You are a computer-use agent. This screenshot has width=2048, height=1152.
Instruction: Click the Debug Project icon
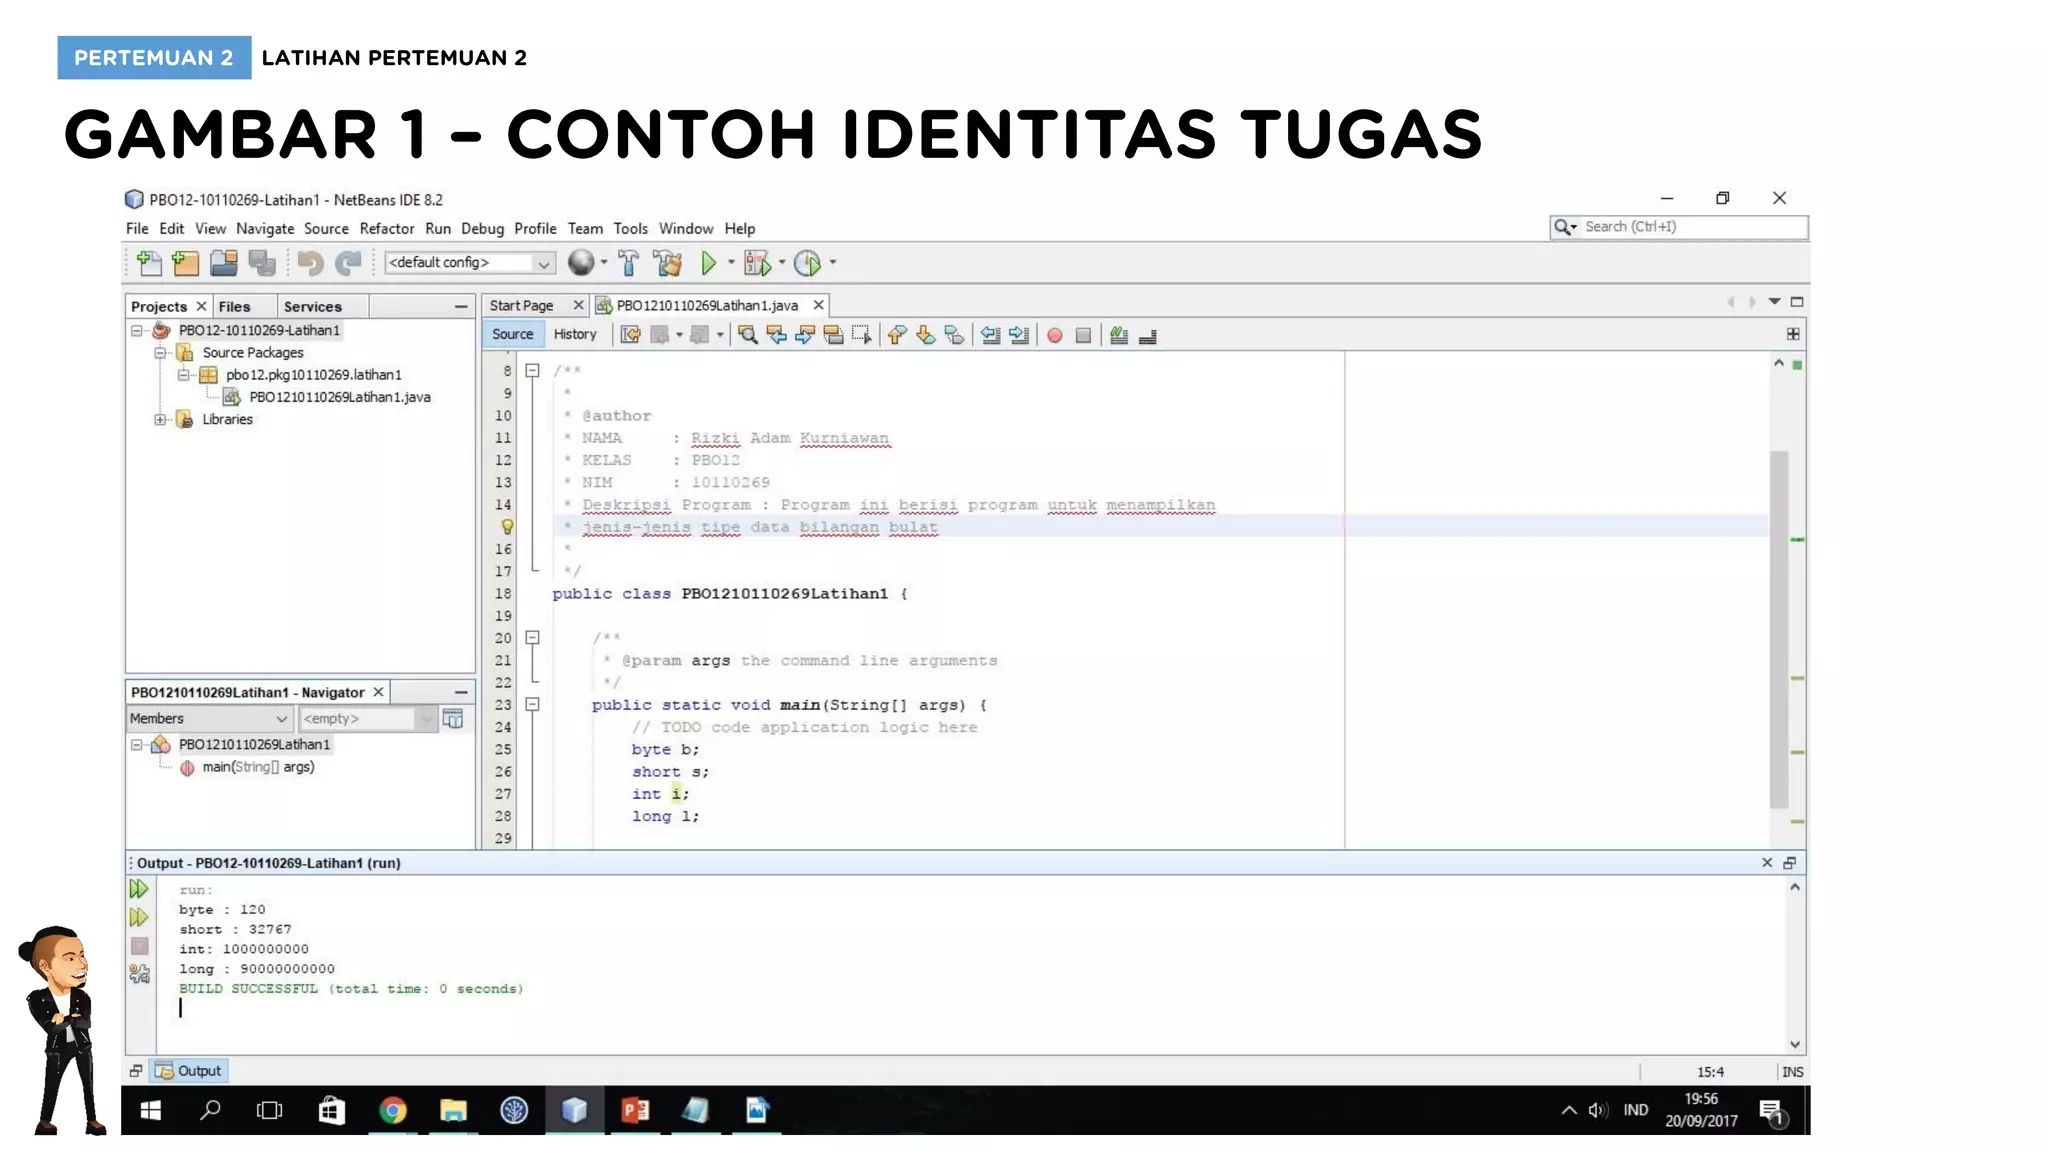tap(757, 263)
